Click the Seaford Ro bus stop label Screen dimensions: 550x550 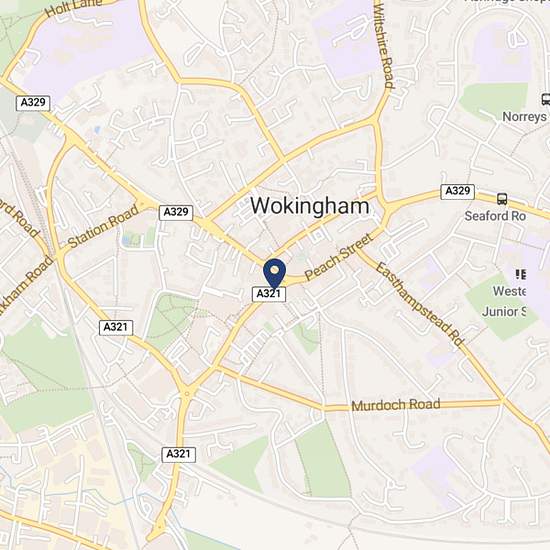click(x=495, y=216)
